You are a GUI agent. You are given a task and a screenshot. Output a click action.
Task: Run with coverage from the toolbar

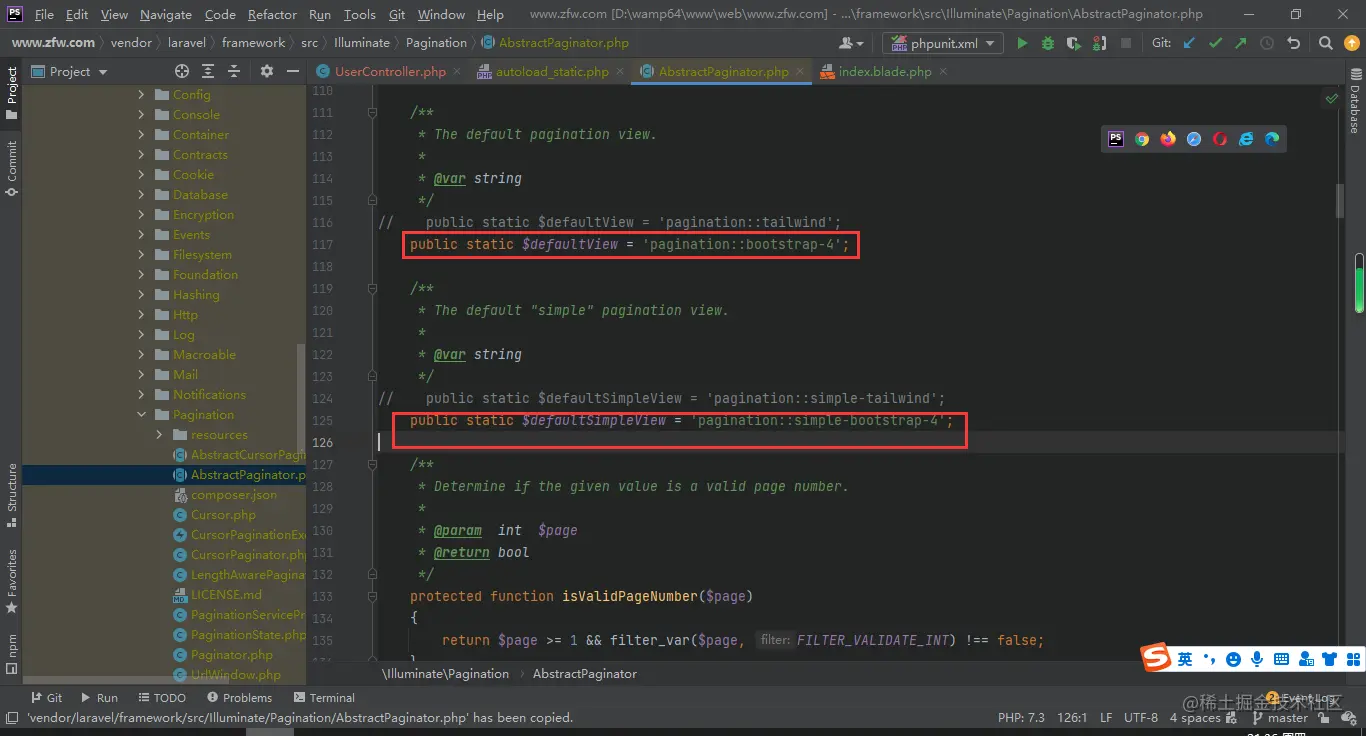[1074, 43]
